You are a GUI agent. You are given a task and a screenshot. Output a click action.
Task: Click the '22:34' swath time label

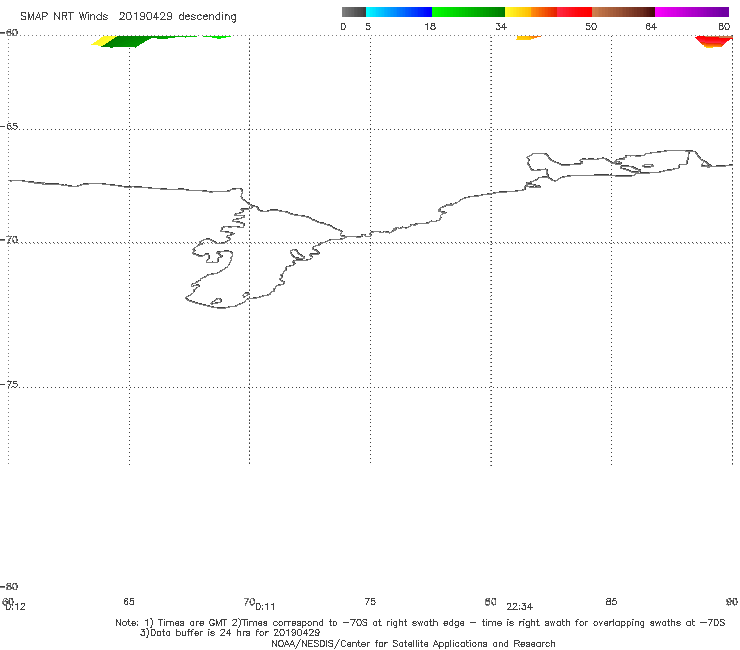(520, 607)
